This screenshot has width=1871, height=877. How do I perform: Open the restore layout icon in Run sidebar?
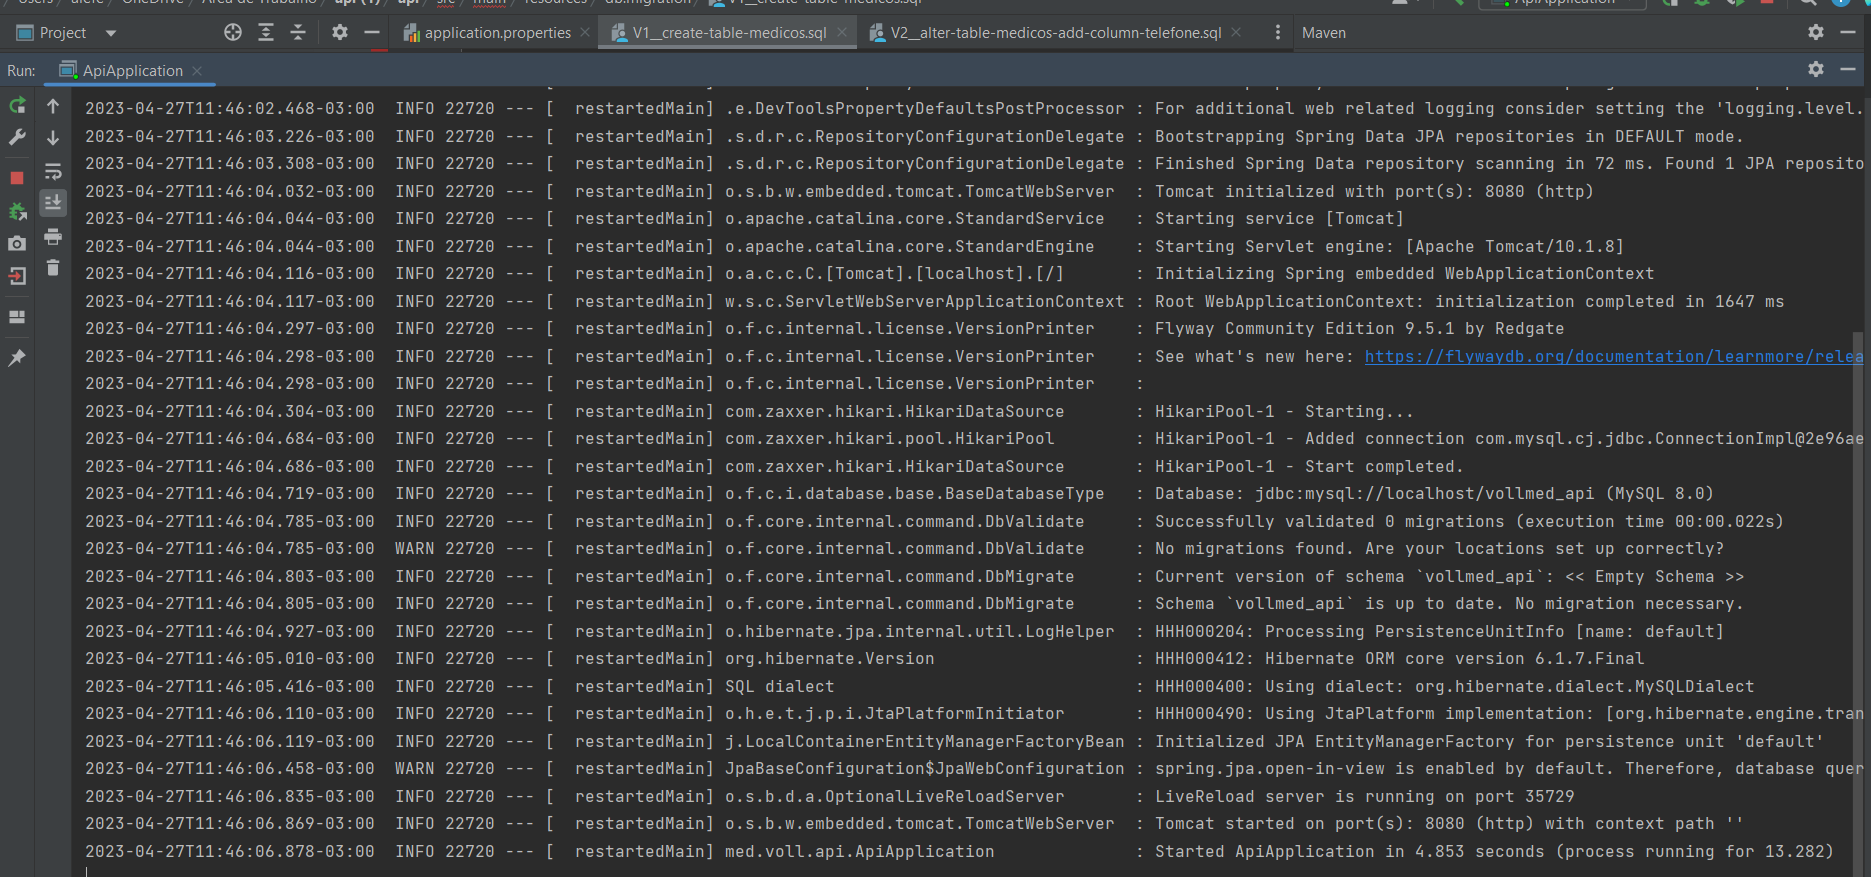[17, 317]
